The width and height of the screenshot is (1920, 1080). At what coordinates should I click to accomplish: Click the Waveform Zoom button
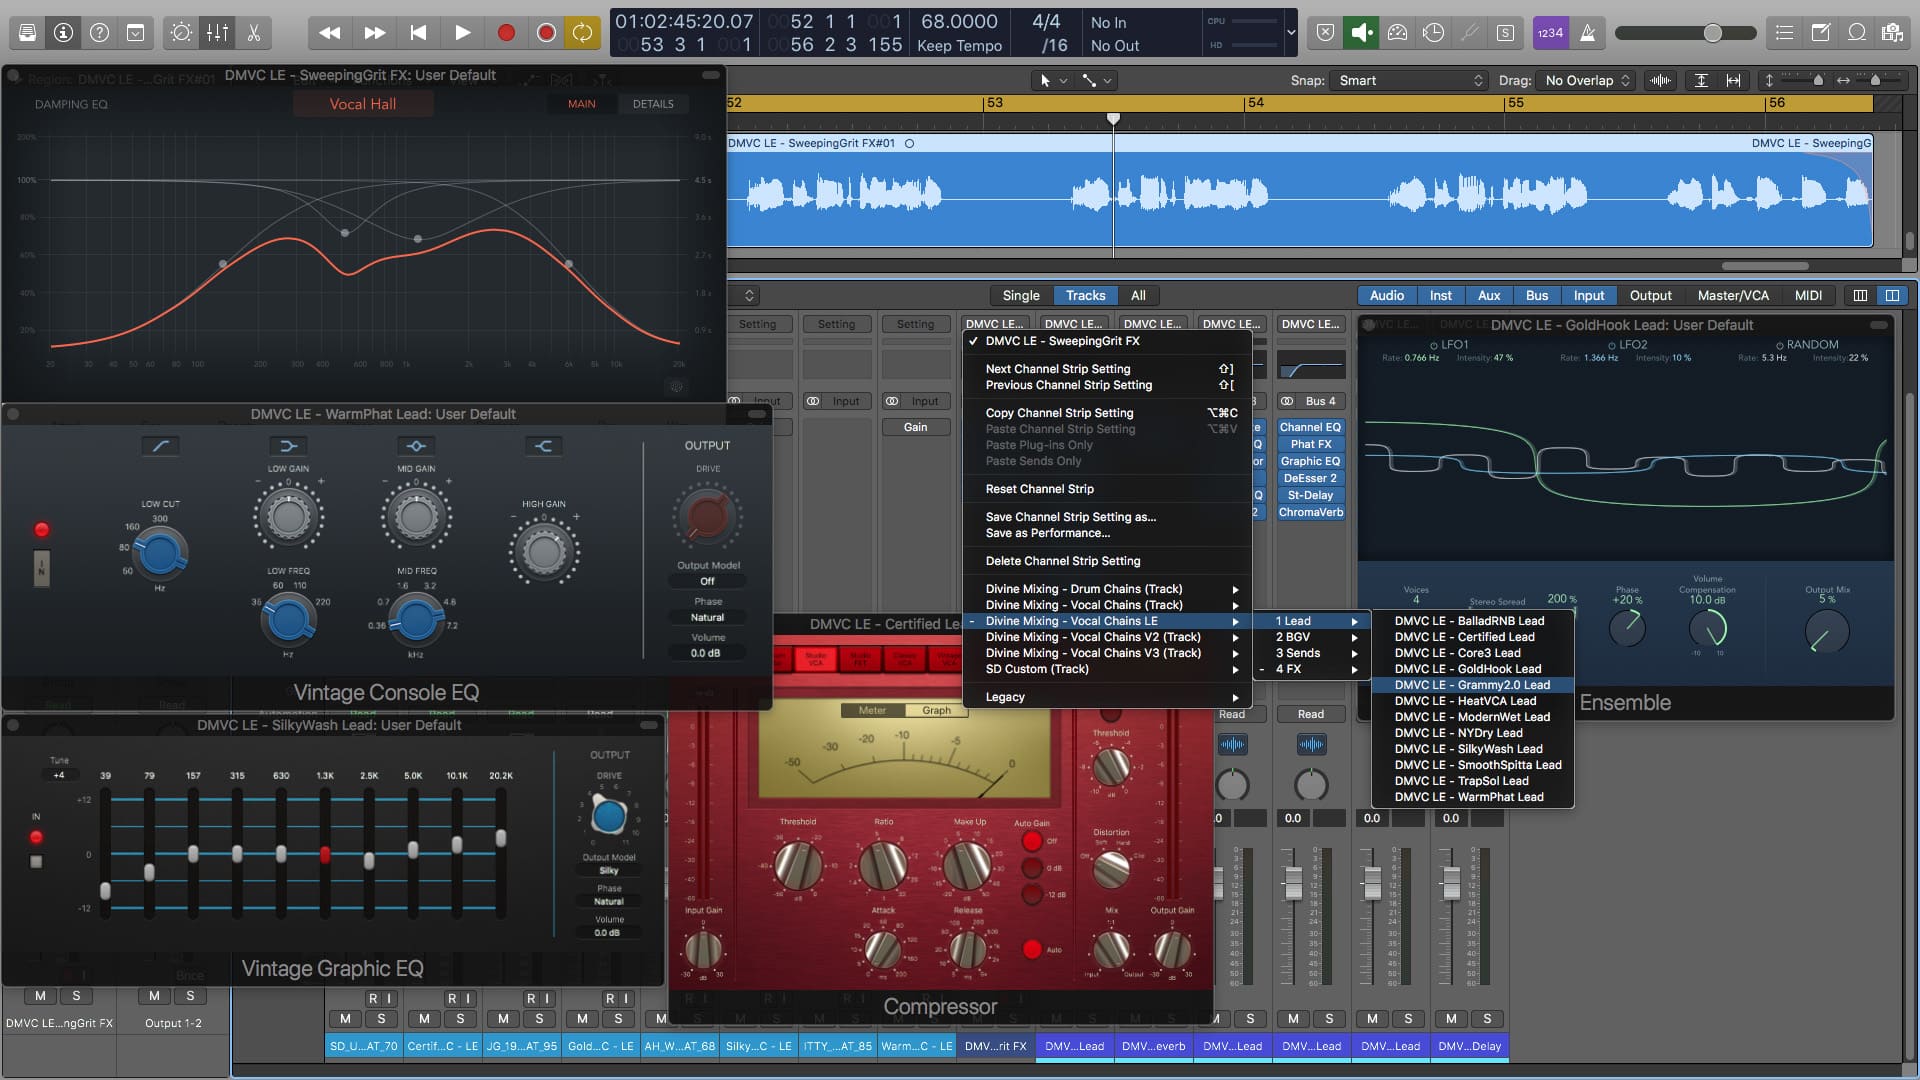[1660, 80]
